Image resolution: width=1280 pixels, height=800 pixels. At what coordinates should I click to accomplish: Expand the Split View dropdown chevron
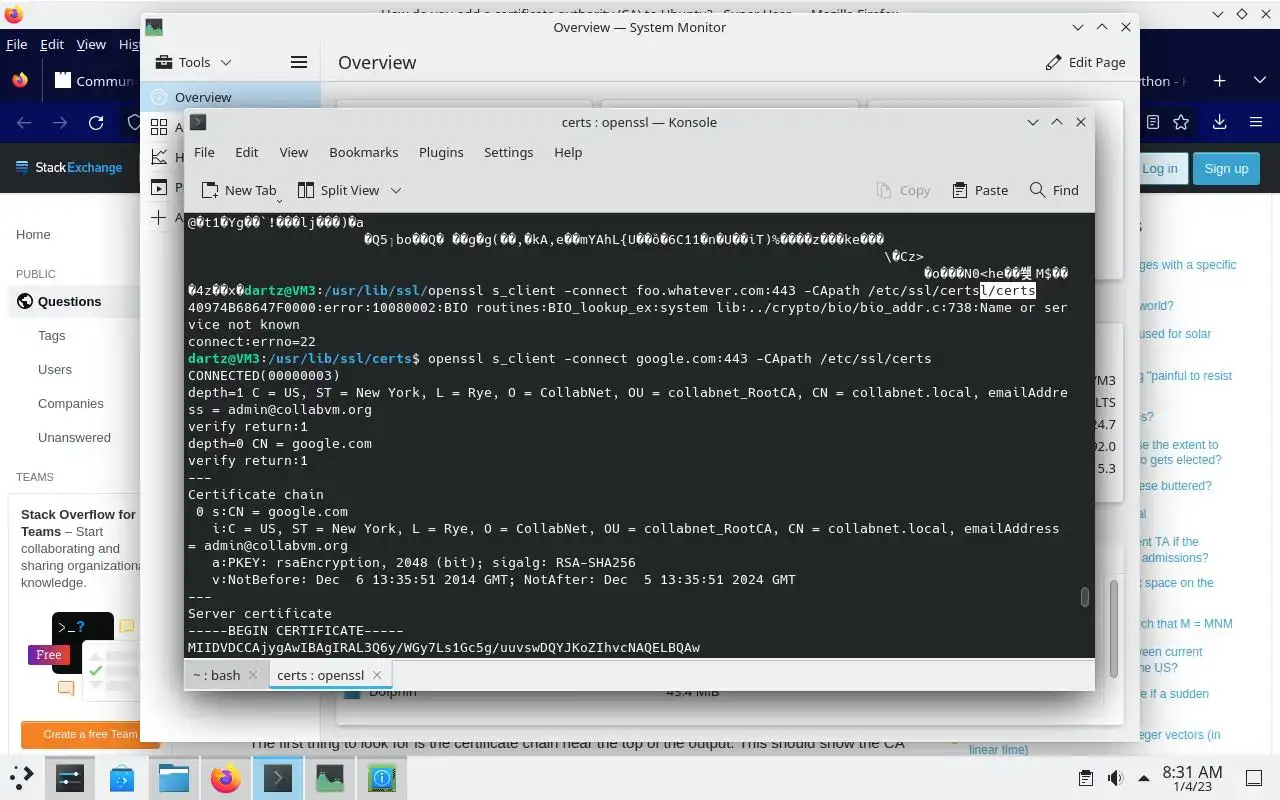point(396,190)
